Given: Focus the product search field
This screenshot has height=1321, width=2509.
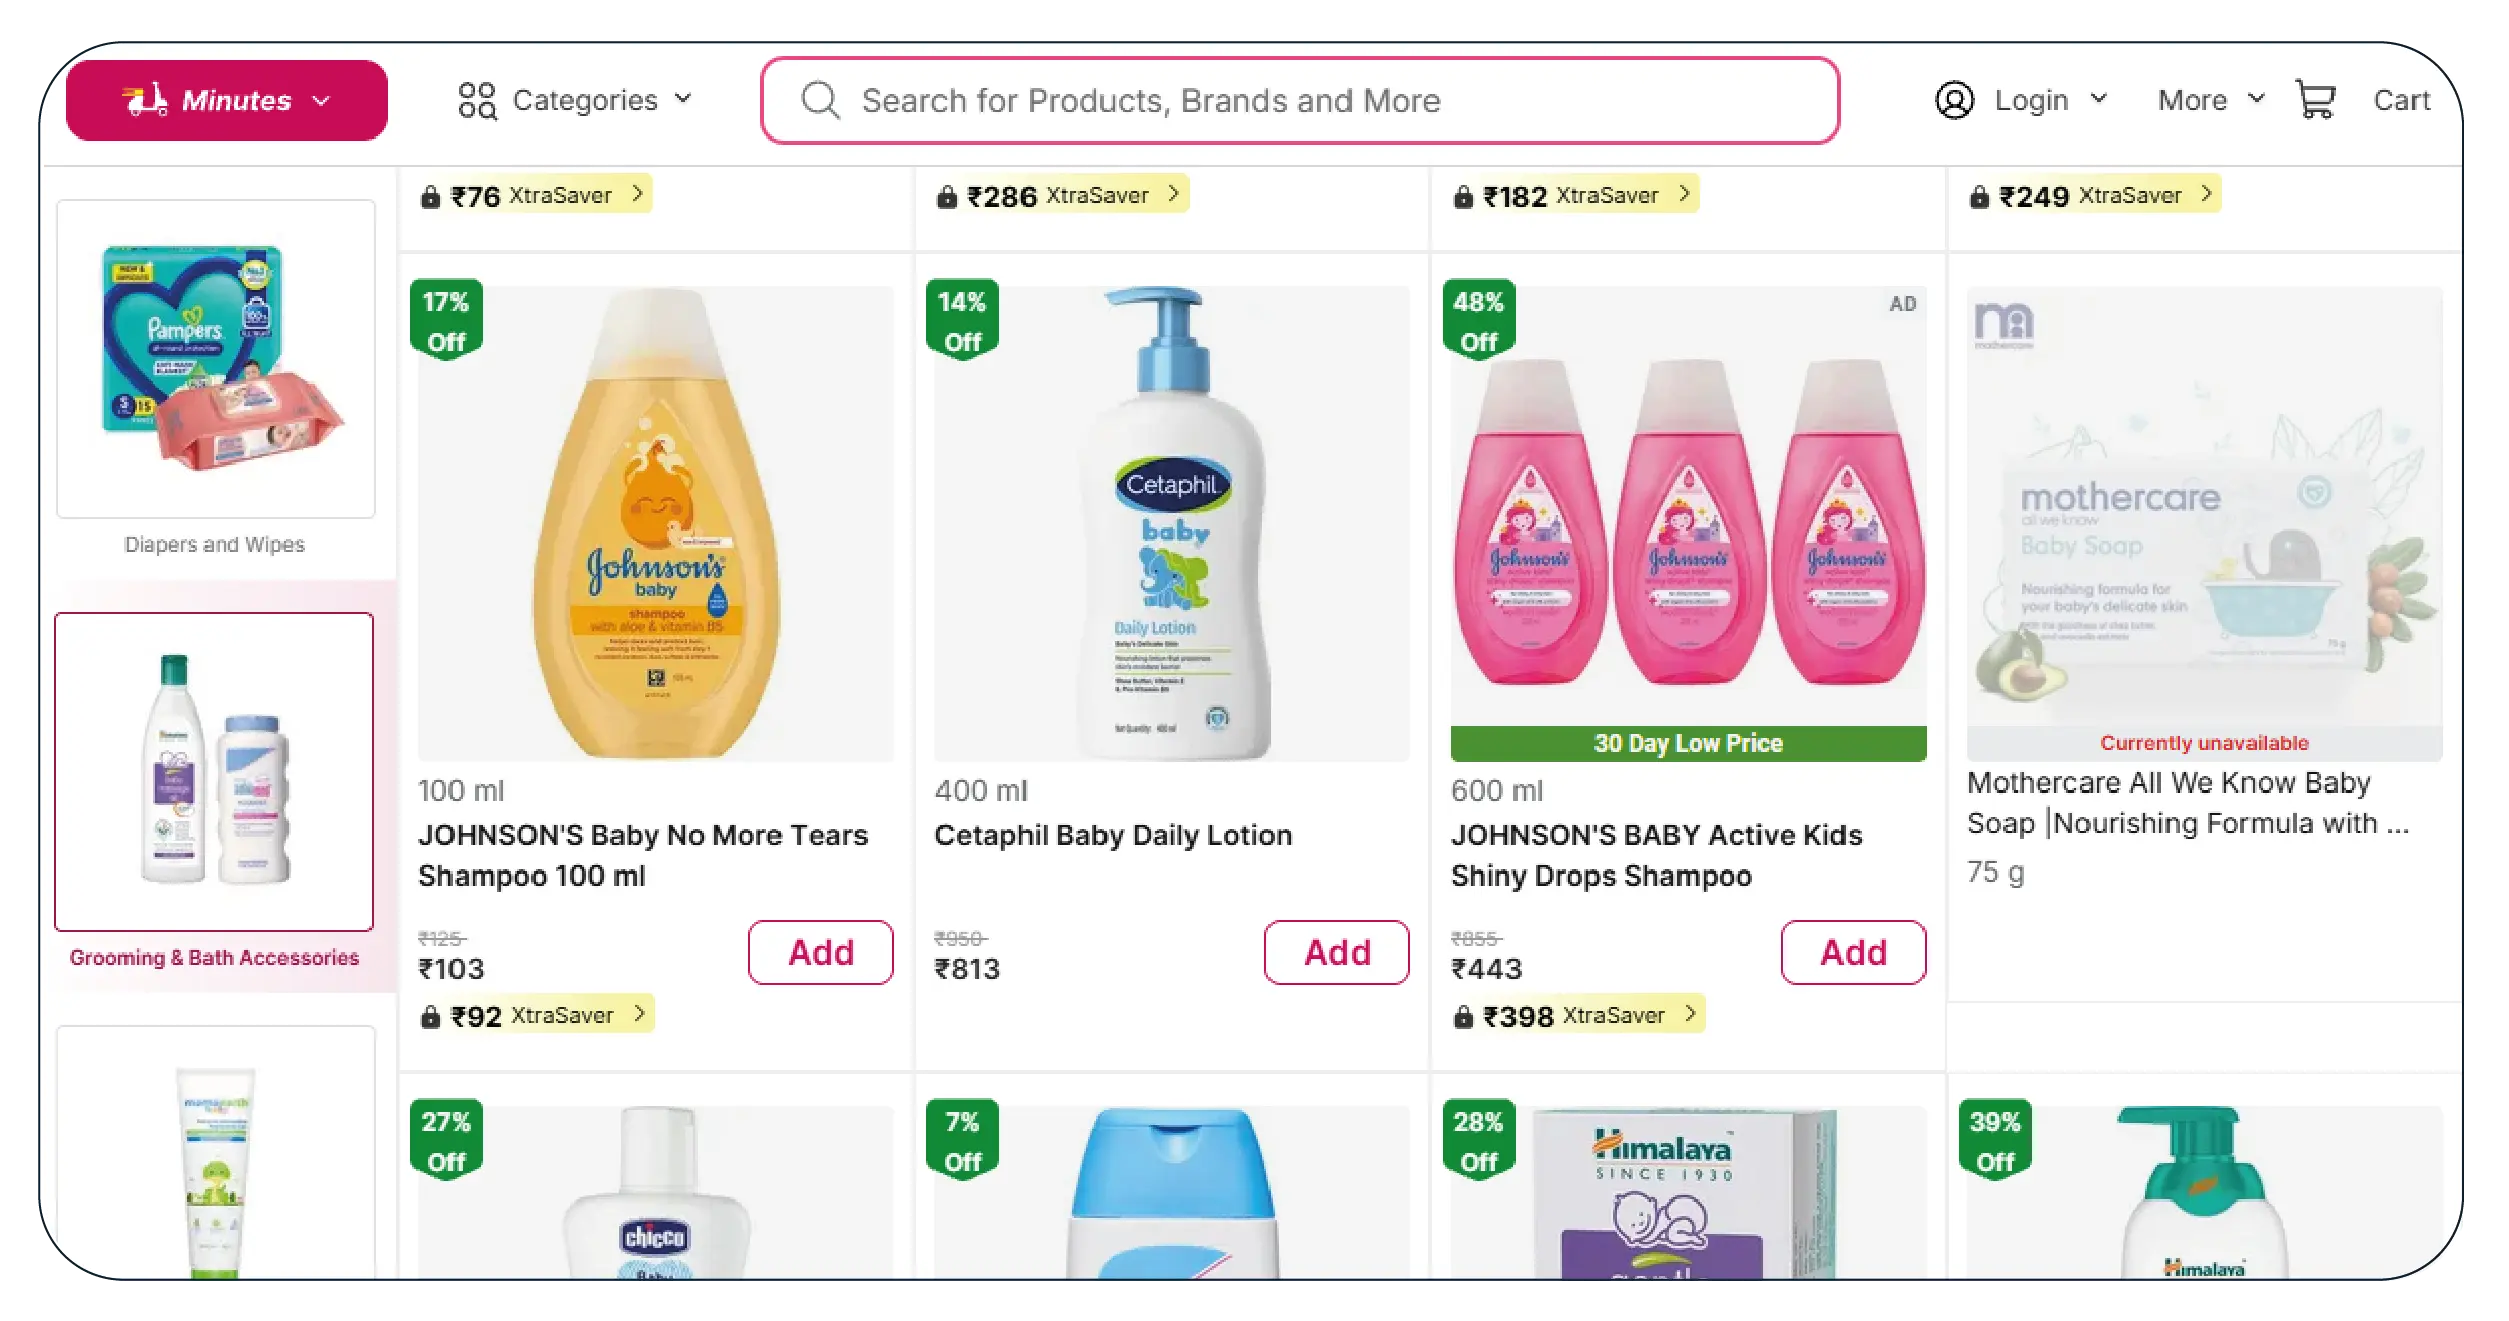Looking at the screenshot, I should pyautogui.click(x=1300, y=100).
